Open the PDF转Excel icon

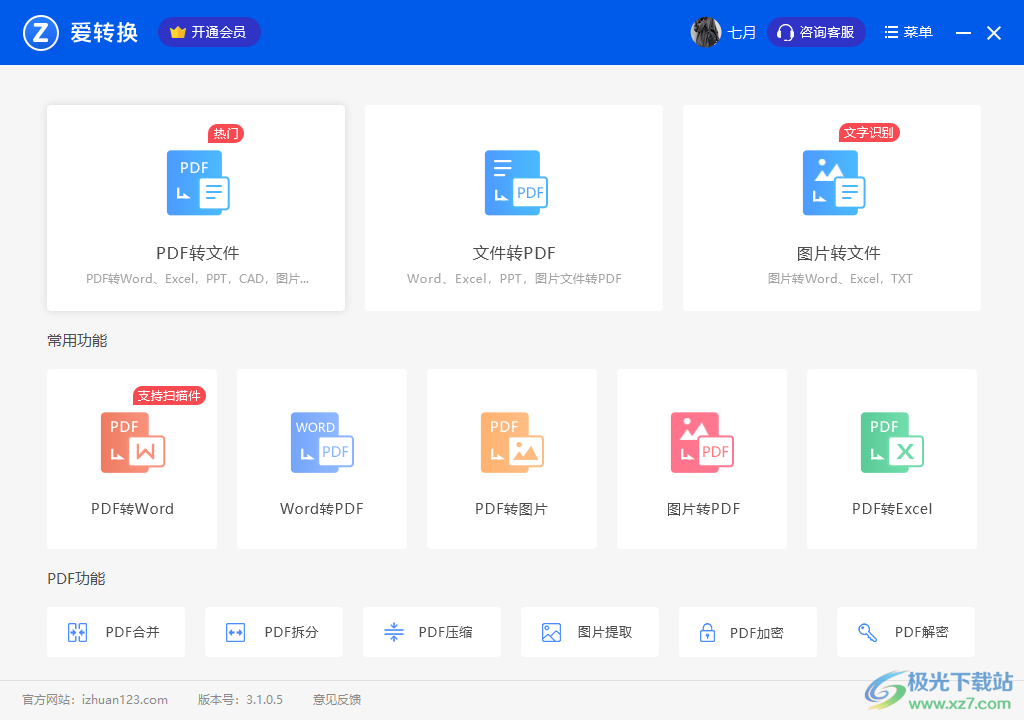coord(892,443)
